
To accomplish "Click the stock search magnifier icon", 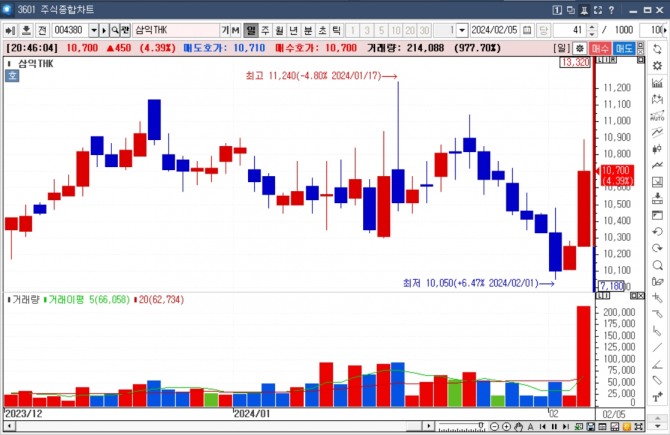I will [115, 30].
